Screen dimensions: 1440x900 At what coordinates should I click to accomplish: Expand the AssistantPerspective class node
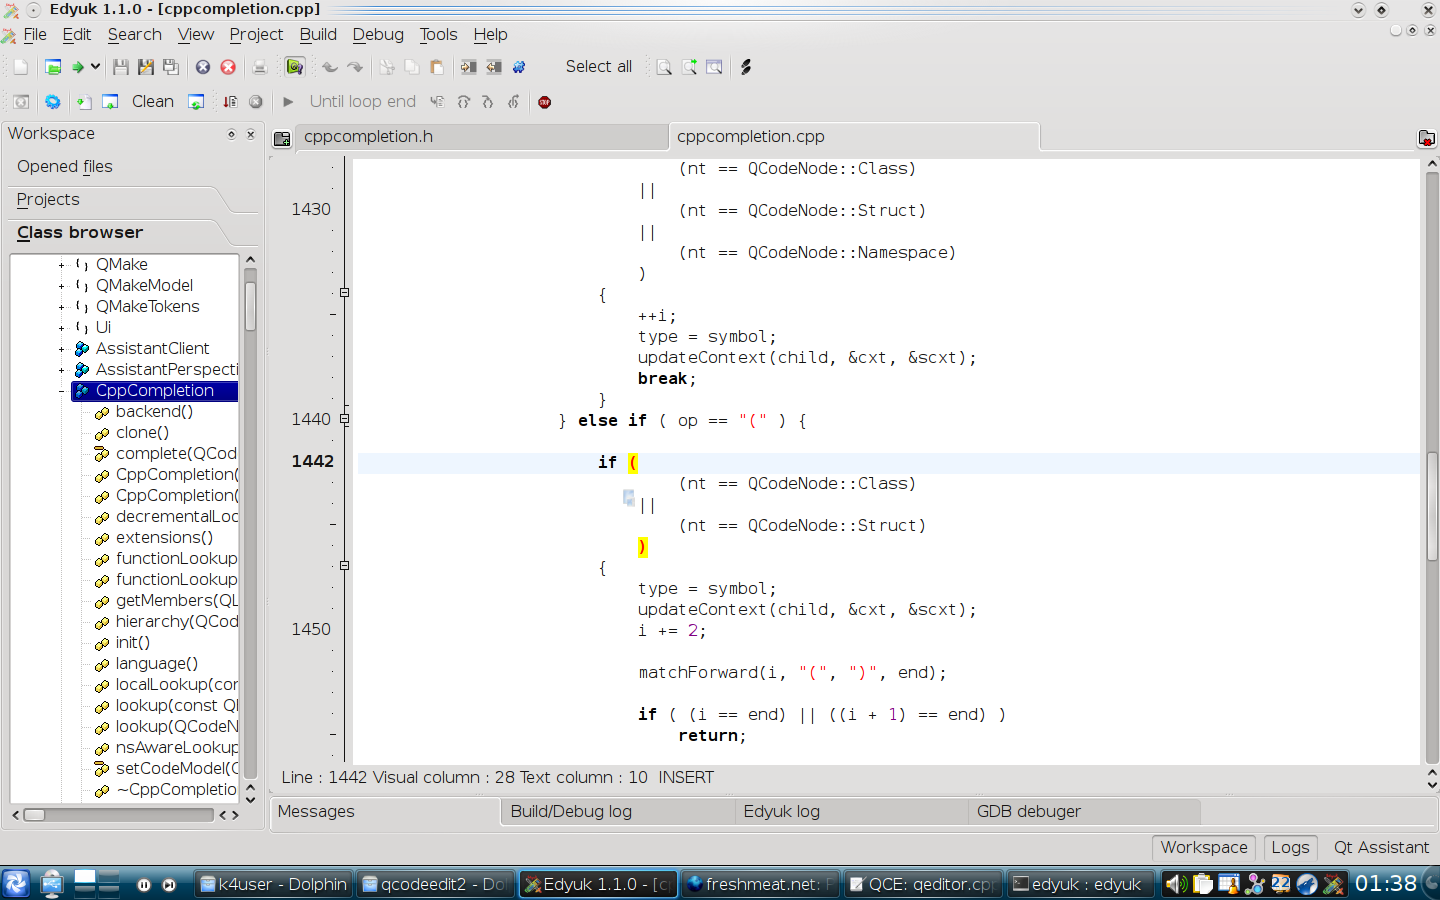(x=61, y=370)
